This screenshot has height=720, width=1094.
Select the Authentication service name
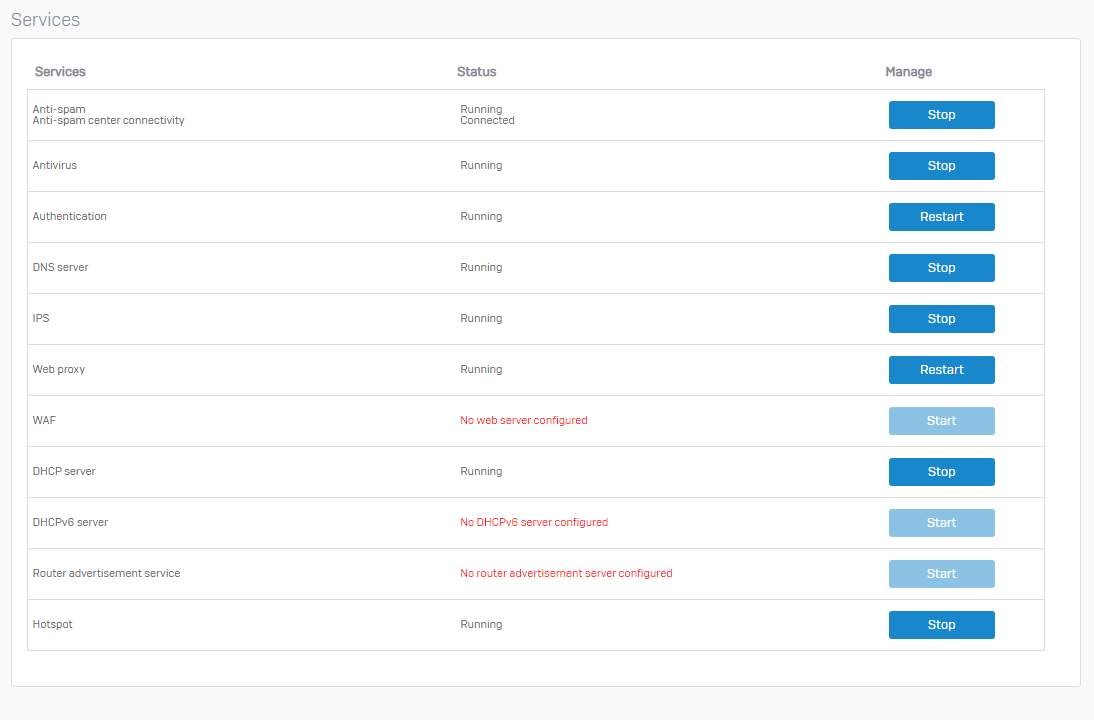[x=70, y=216]
